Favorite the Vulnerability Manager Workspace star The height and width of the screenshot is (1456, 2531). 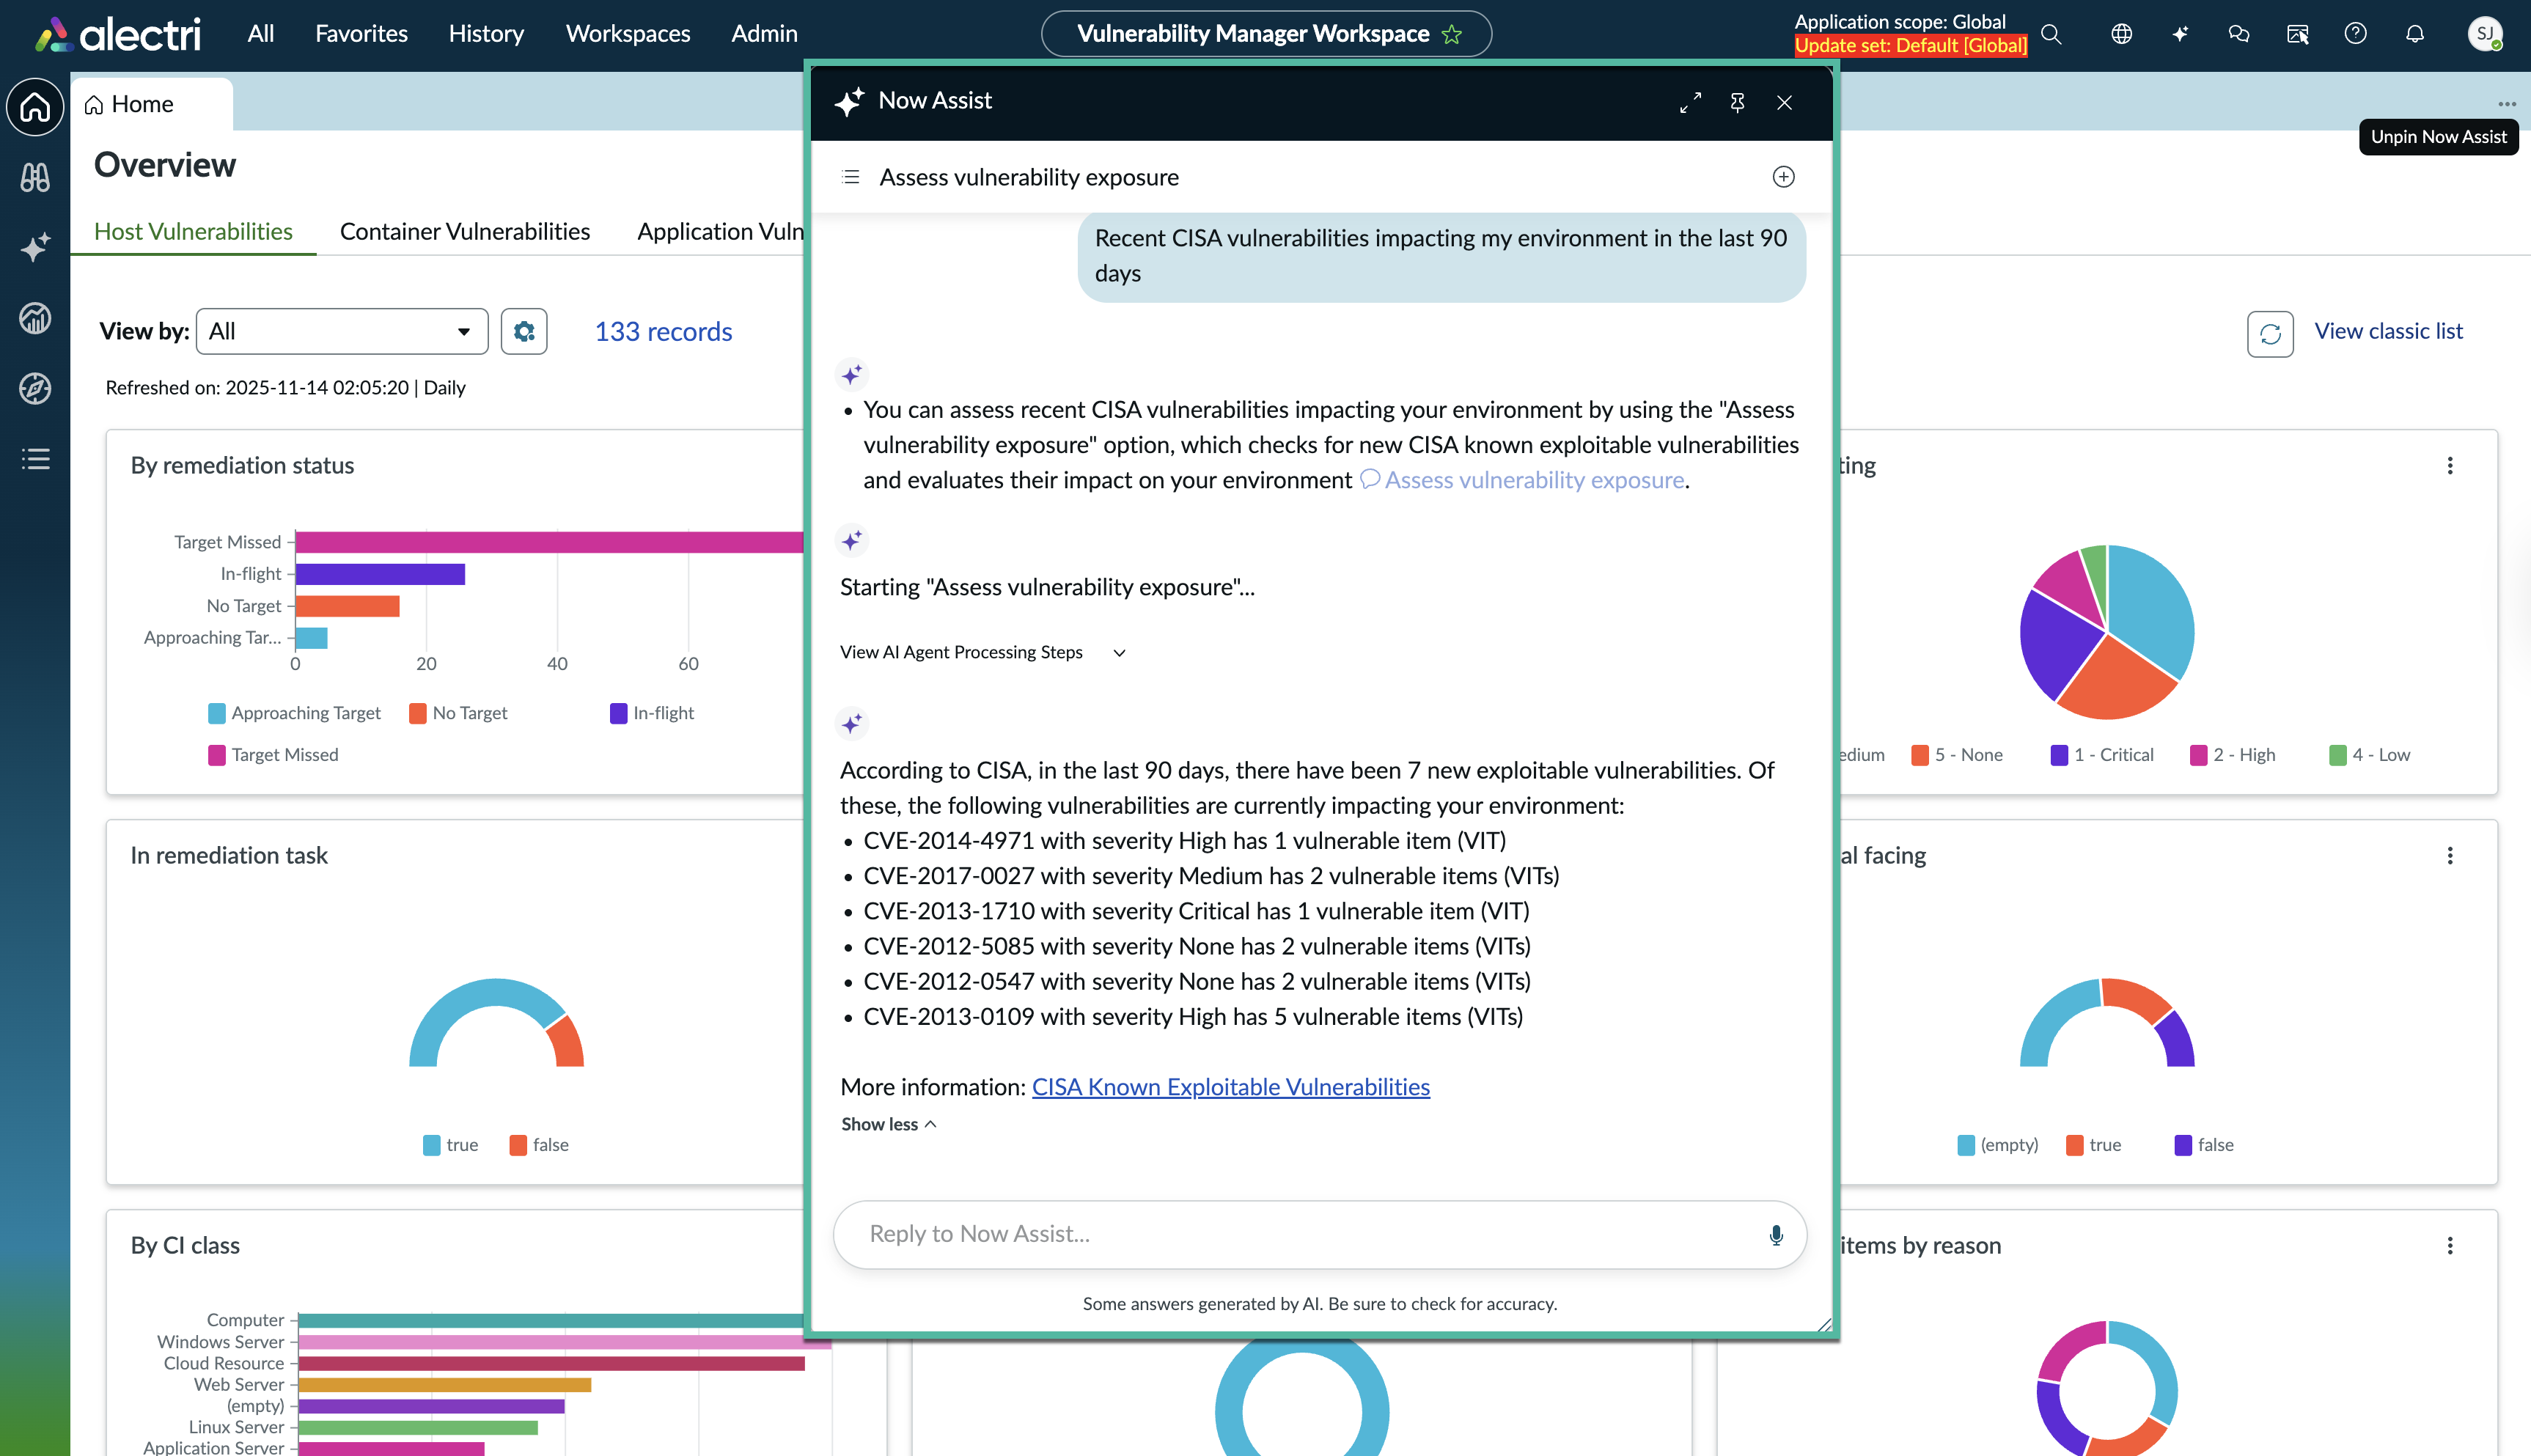pos(1452,34)
